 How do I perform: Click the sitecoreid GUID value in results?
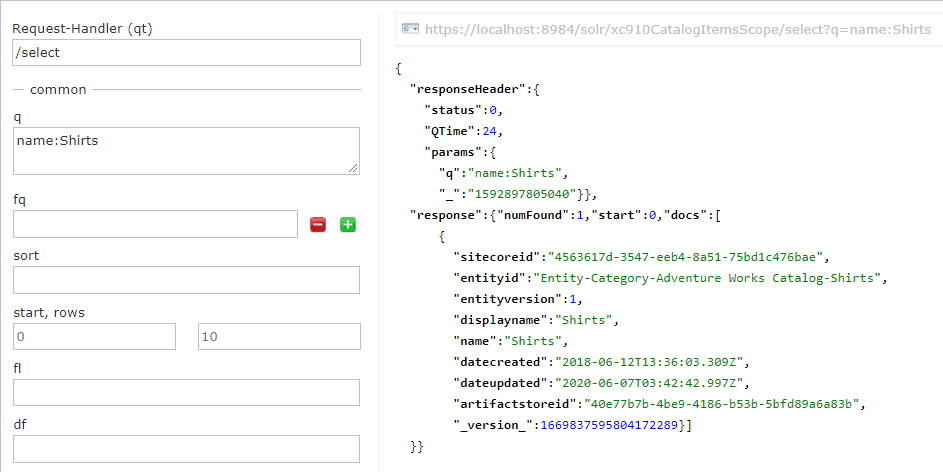685,257
